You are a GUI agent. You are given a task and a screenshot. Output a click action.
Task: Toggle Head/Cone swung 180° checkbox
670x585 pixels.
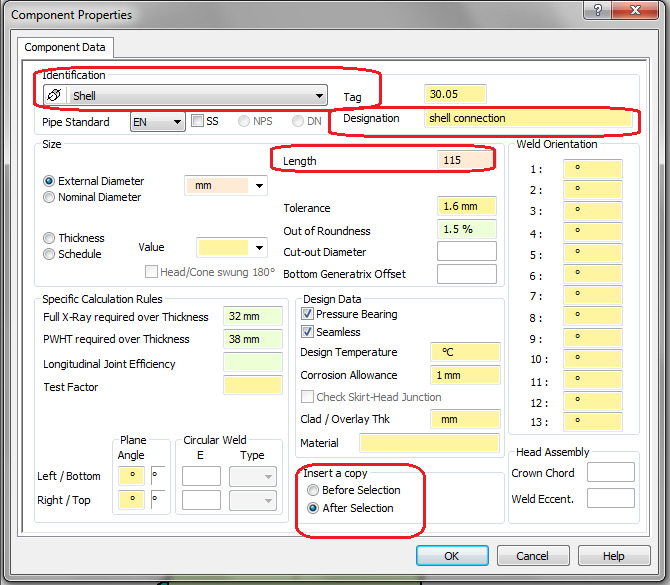(151, 272)
